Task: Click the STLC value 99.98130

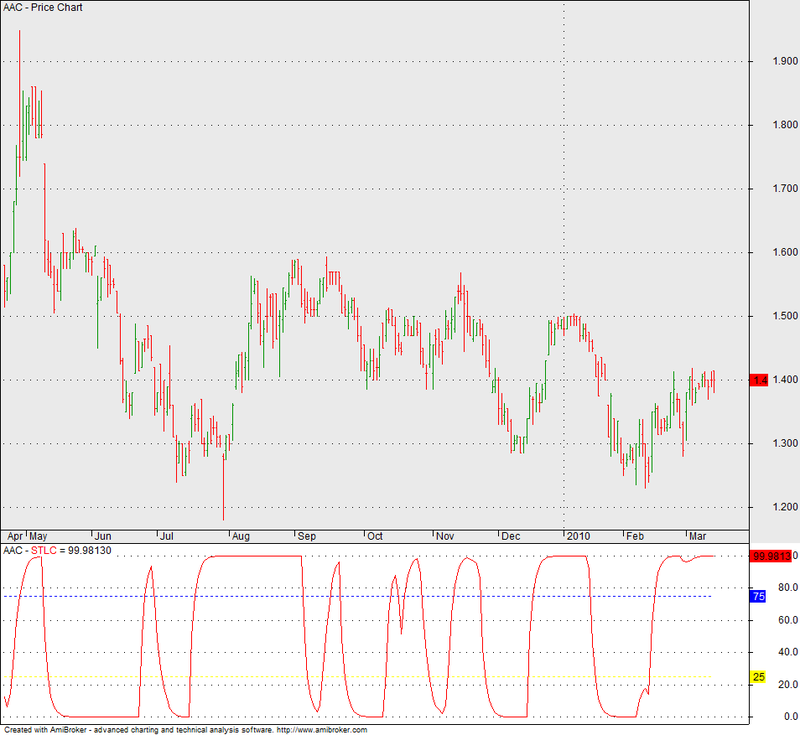Action: click(89, 551)
